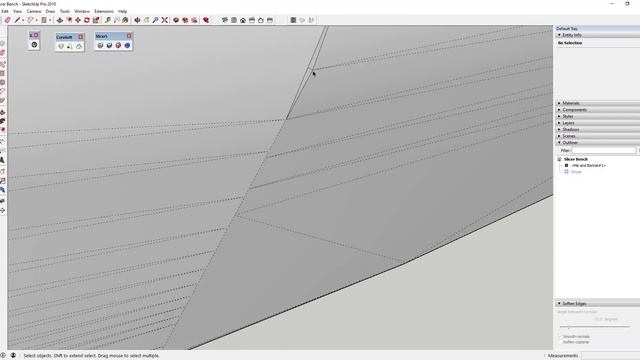The height and width of the screenshot is (360, 640).
Task: Open the Window menu
Action: click(82, 11)
